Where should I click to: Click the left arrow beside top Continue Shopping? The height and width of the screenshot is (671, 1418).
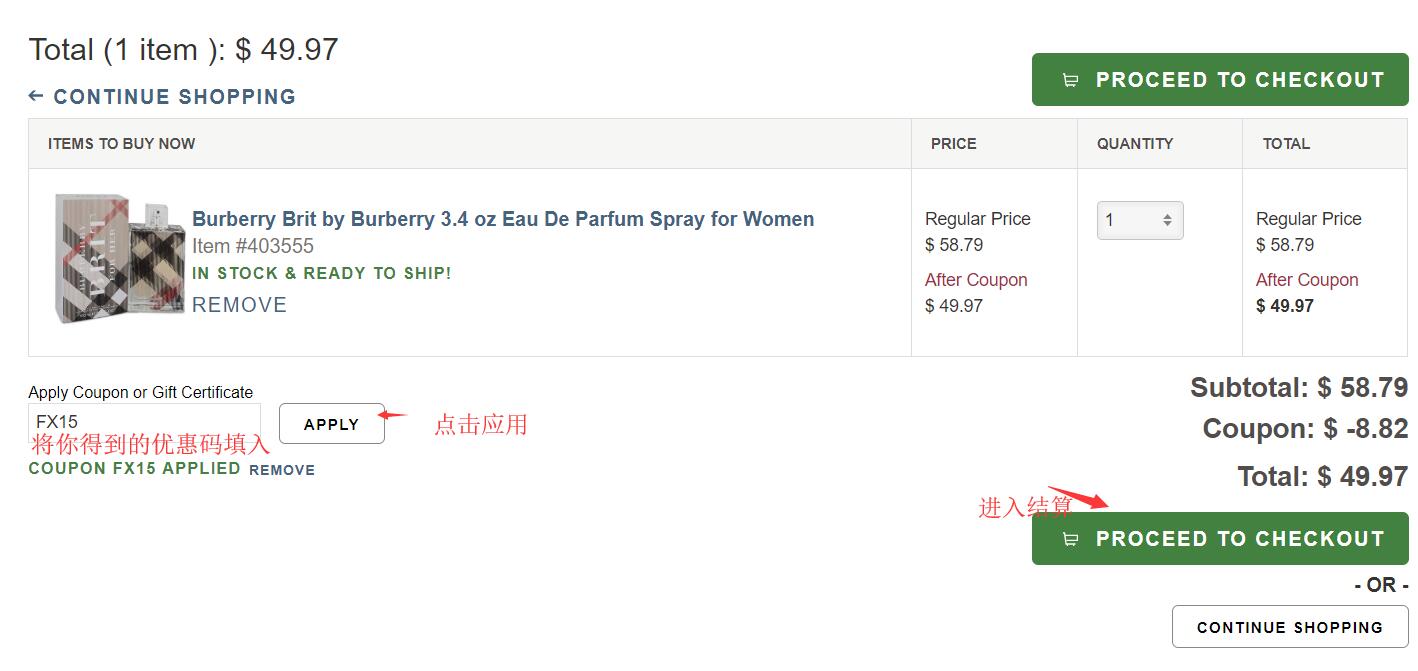coord(36,96)
